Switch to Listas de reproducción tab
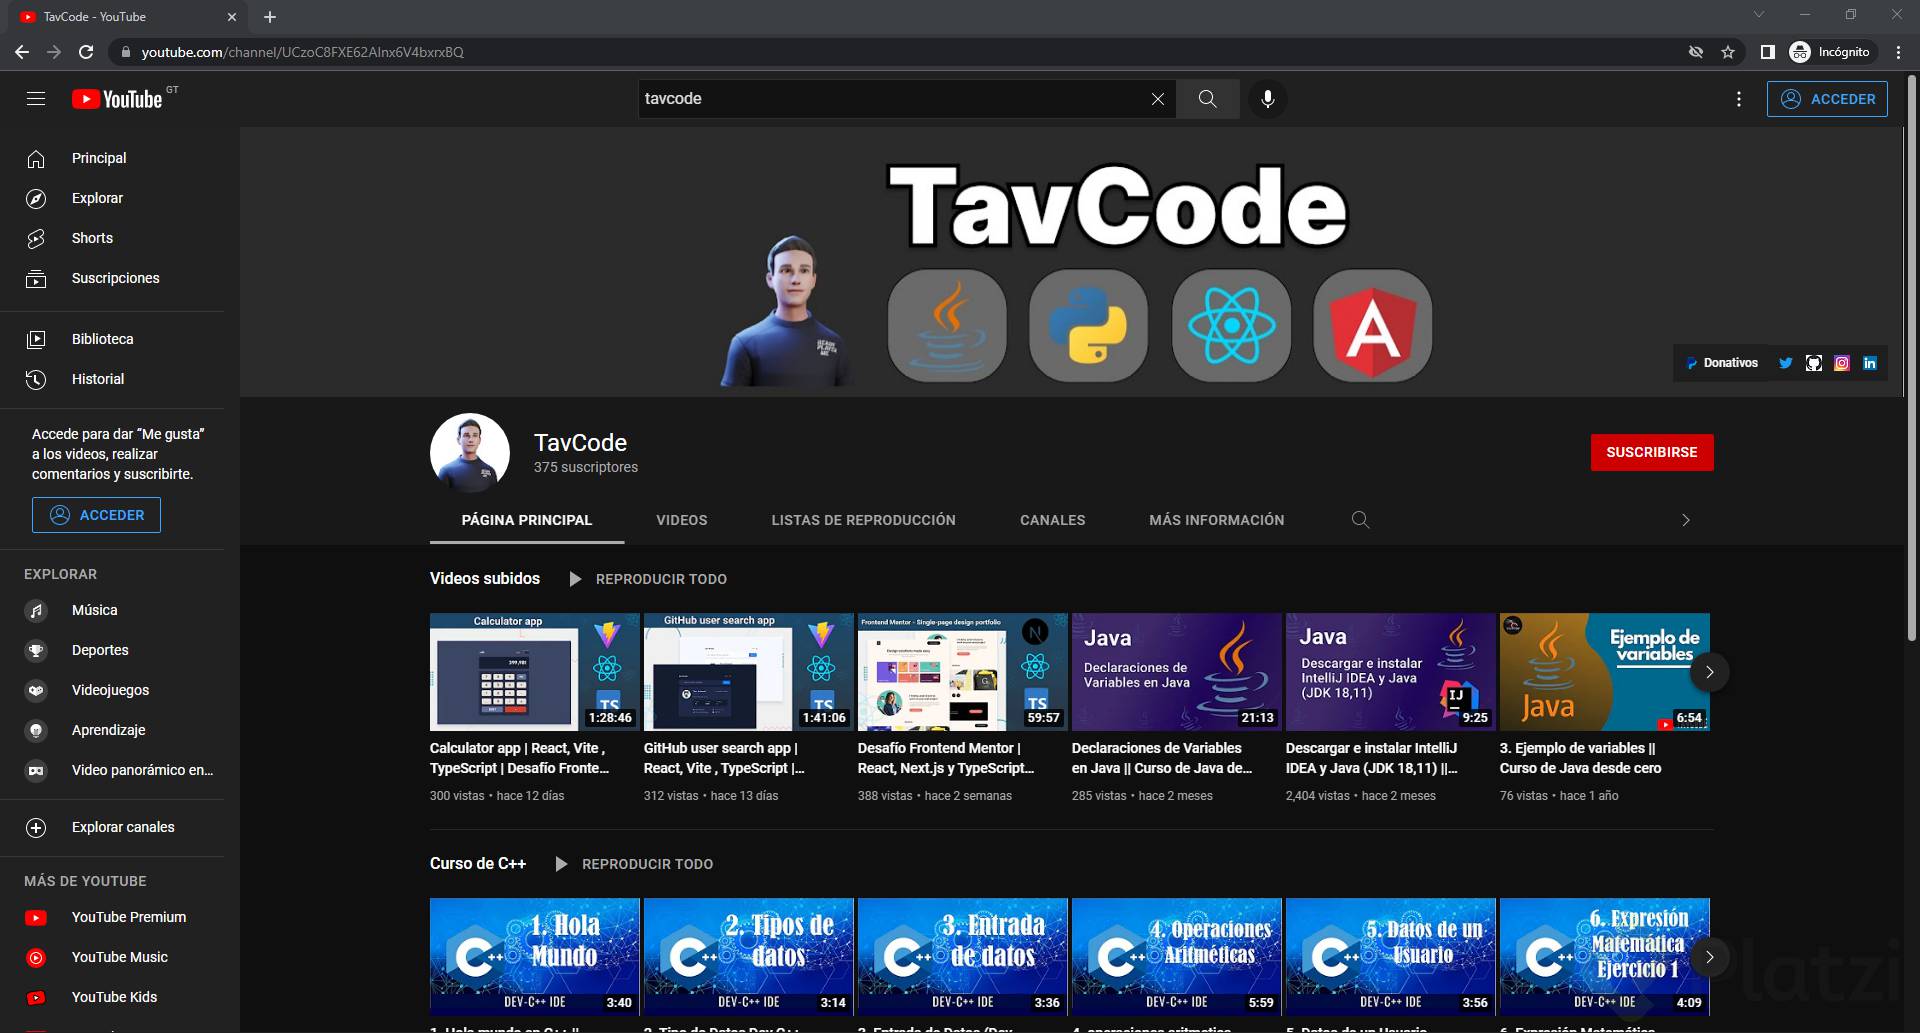The height and width of the screenshot is (1033, 1920). click(x=864, y=520)
